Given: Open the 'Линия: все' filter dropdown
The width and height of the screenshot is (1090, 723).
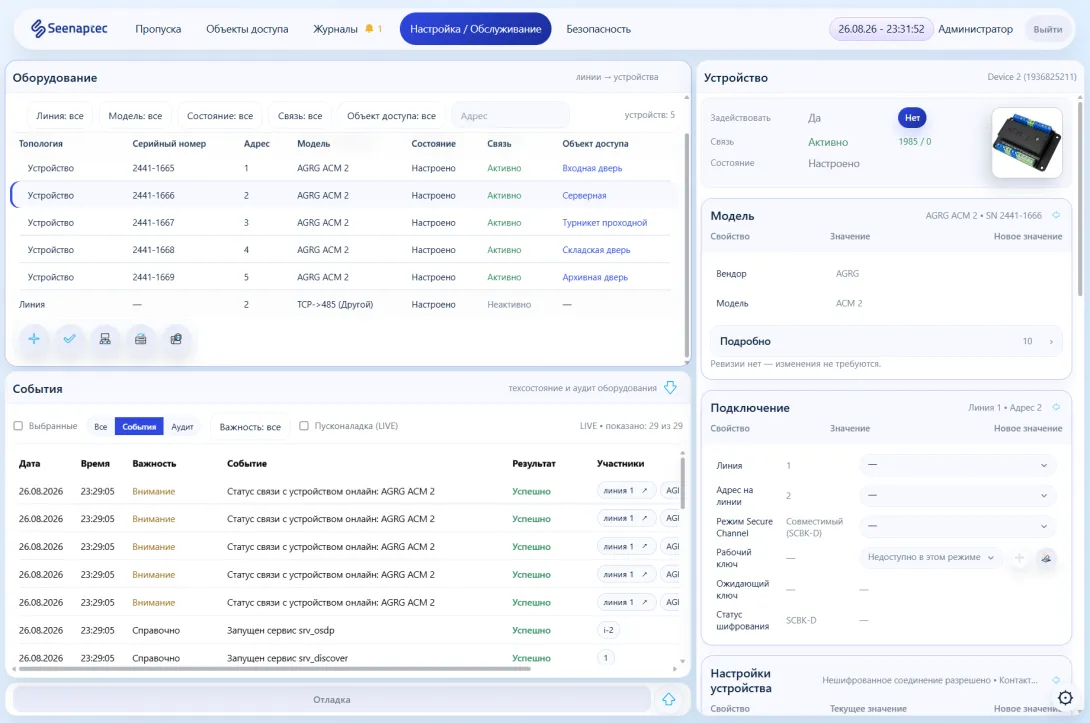Looking at the screenshot, I should tap(60, 115).
